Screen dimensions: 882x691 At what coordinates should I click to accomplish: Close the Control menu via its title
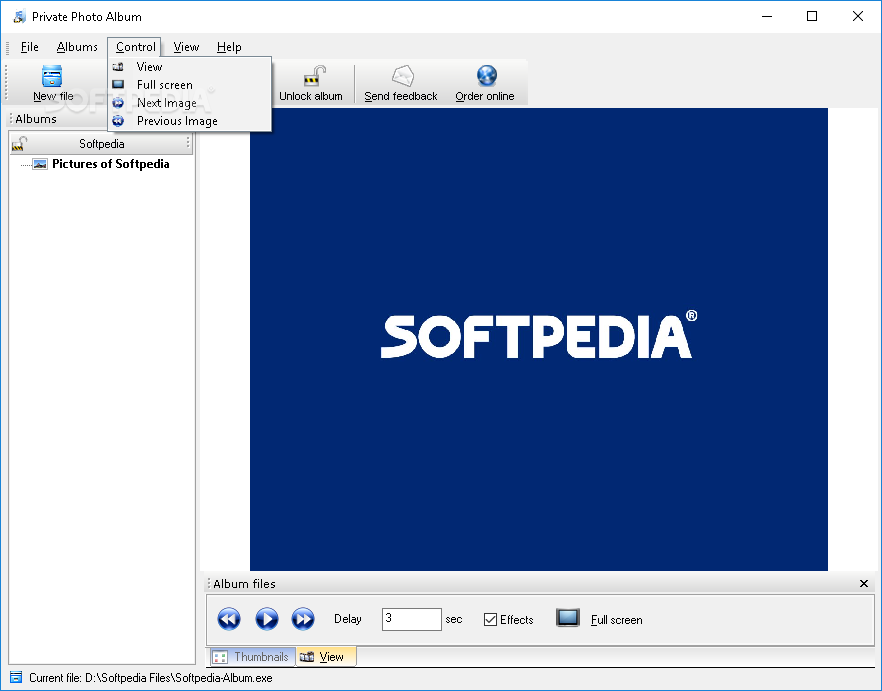coord(135,47)
